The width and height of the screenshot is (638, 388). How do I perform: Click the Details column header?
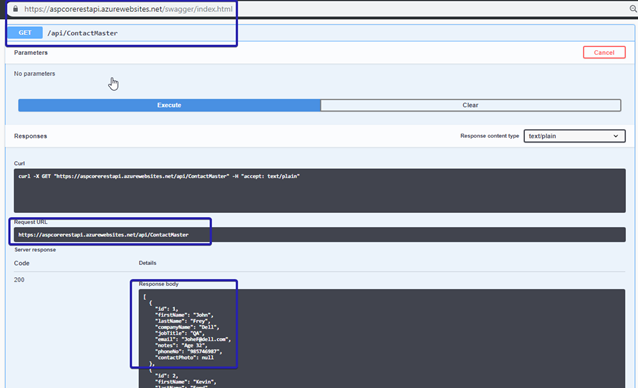(x=147, y=263)
